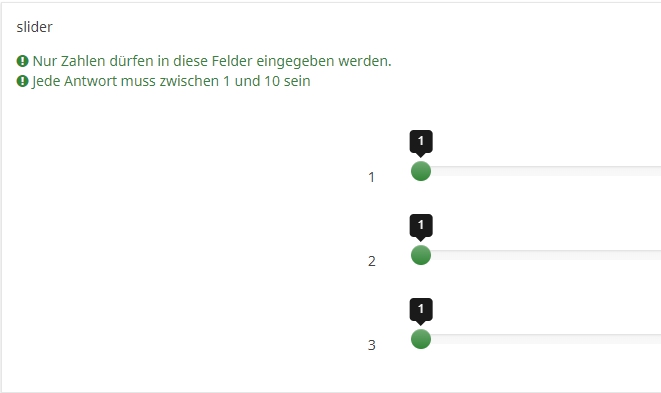Click the value tooltip above slider 3
The width and height of the screenshot is (661, 393).
(x=421, y=310)
